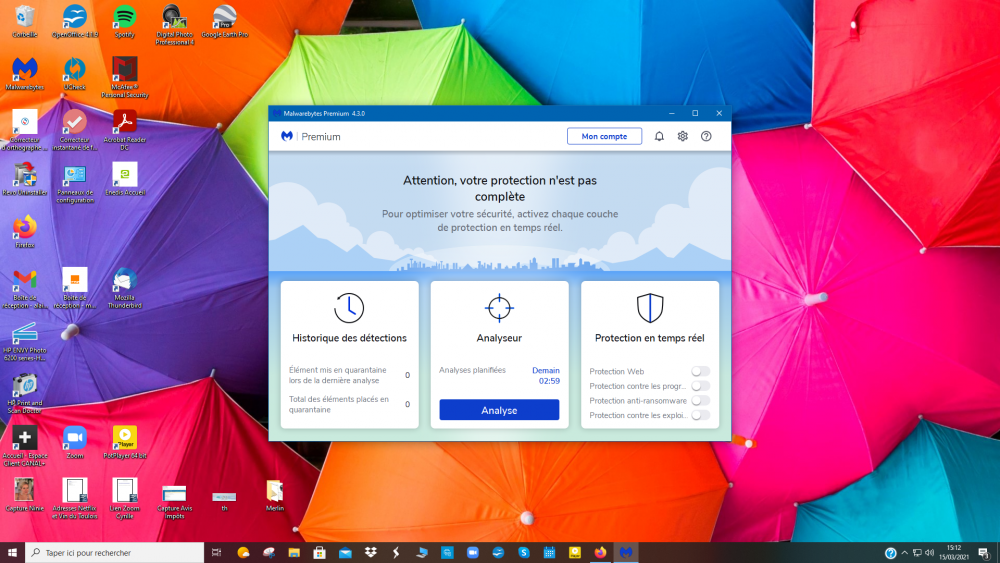Open the taskbar clock showing 15:12
This screenshot has height=563, width=1000.
click(954, 552)
